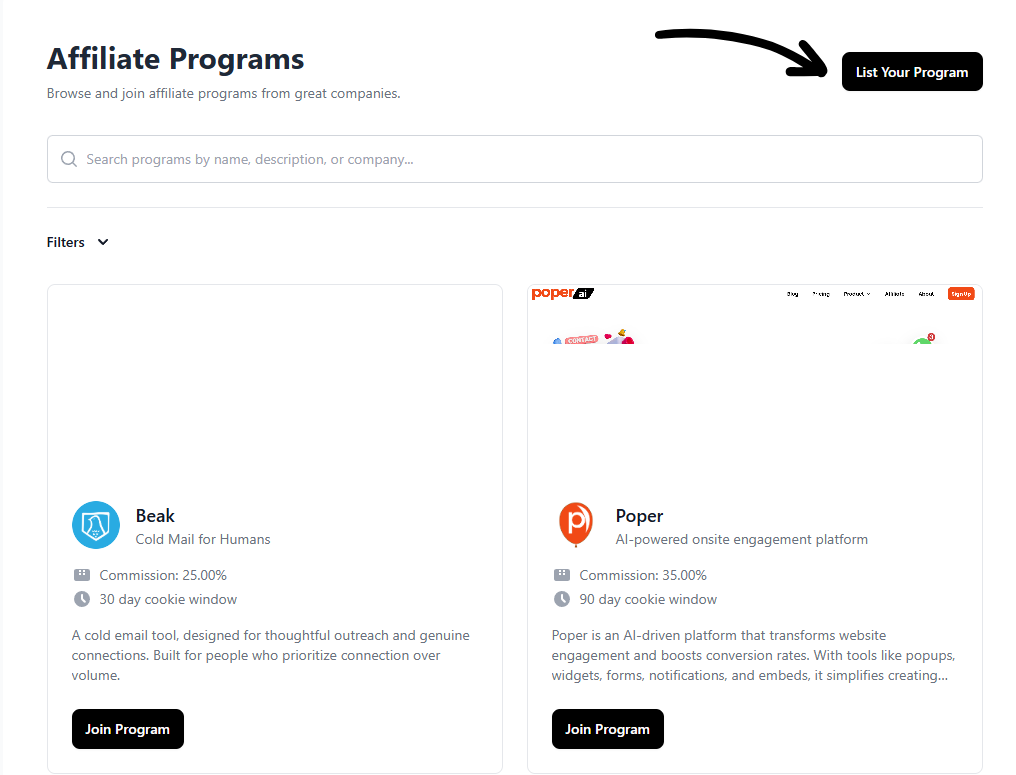The width and height of the screenshot is (1016, 775).
Task: Click the chevron arrow beside Filters
Action: pyautogui.click(x=103, y=242)
